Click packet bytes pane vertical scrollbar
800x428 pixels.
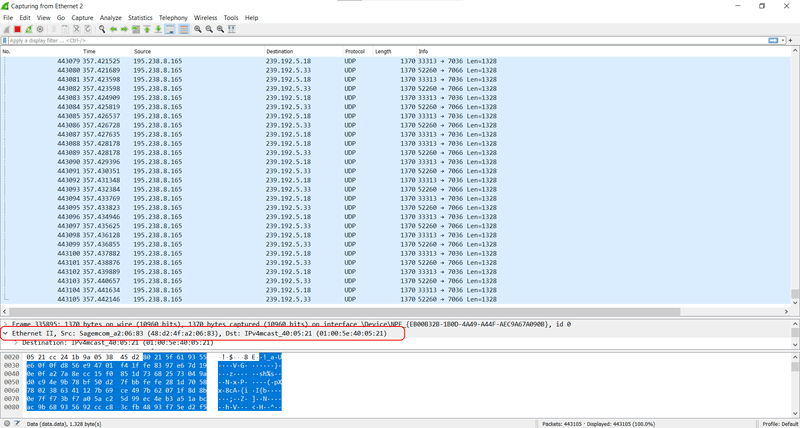pyautogui.click(x=794, y=367)
